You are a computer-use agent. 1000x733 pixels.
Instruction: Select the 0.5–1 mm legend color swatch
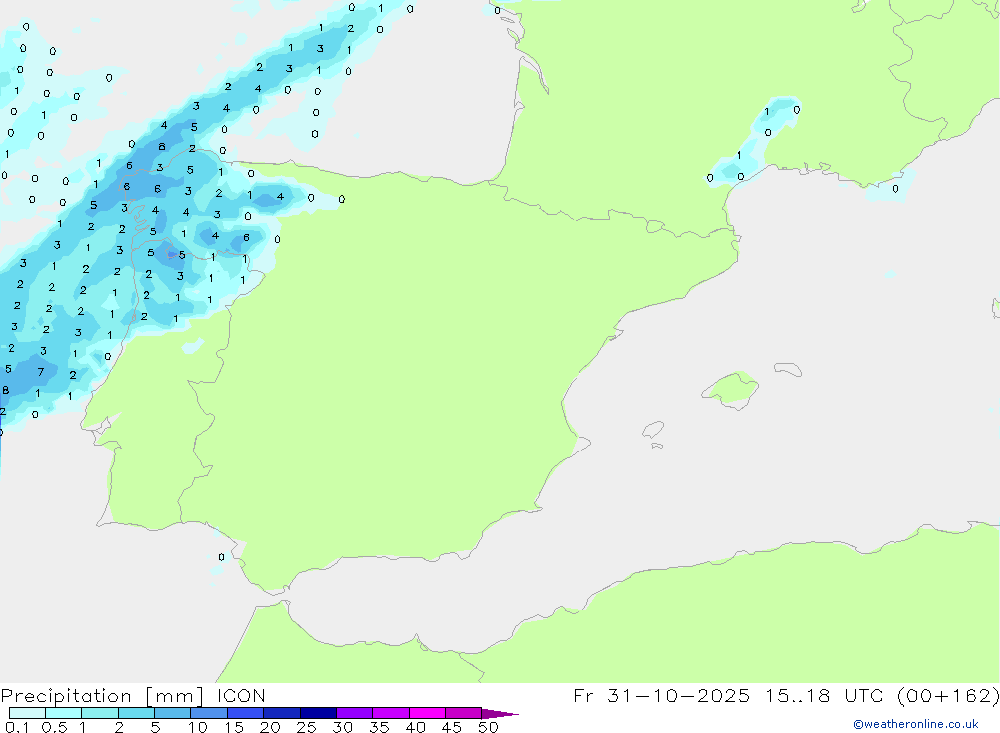(63, 713)
